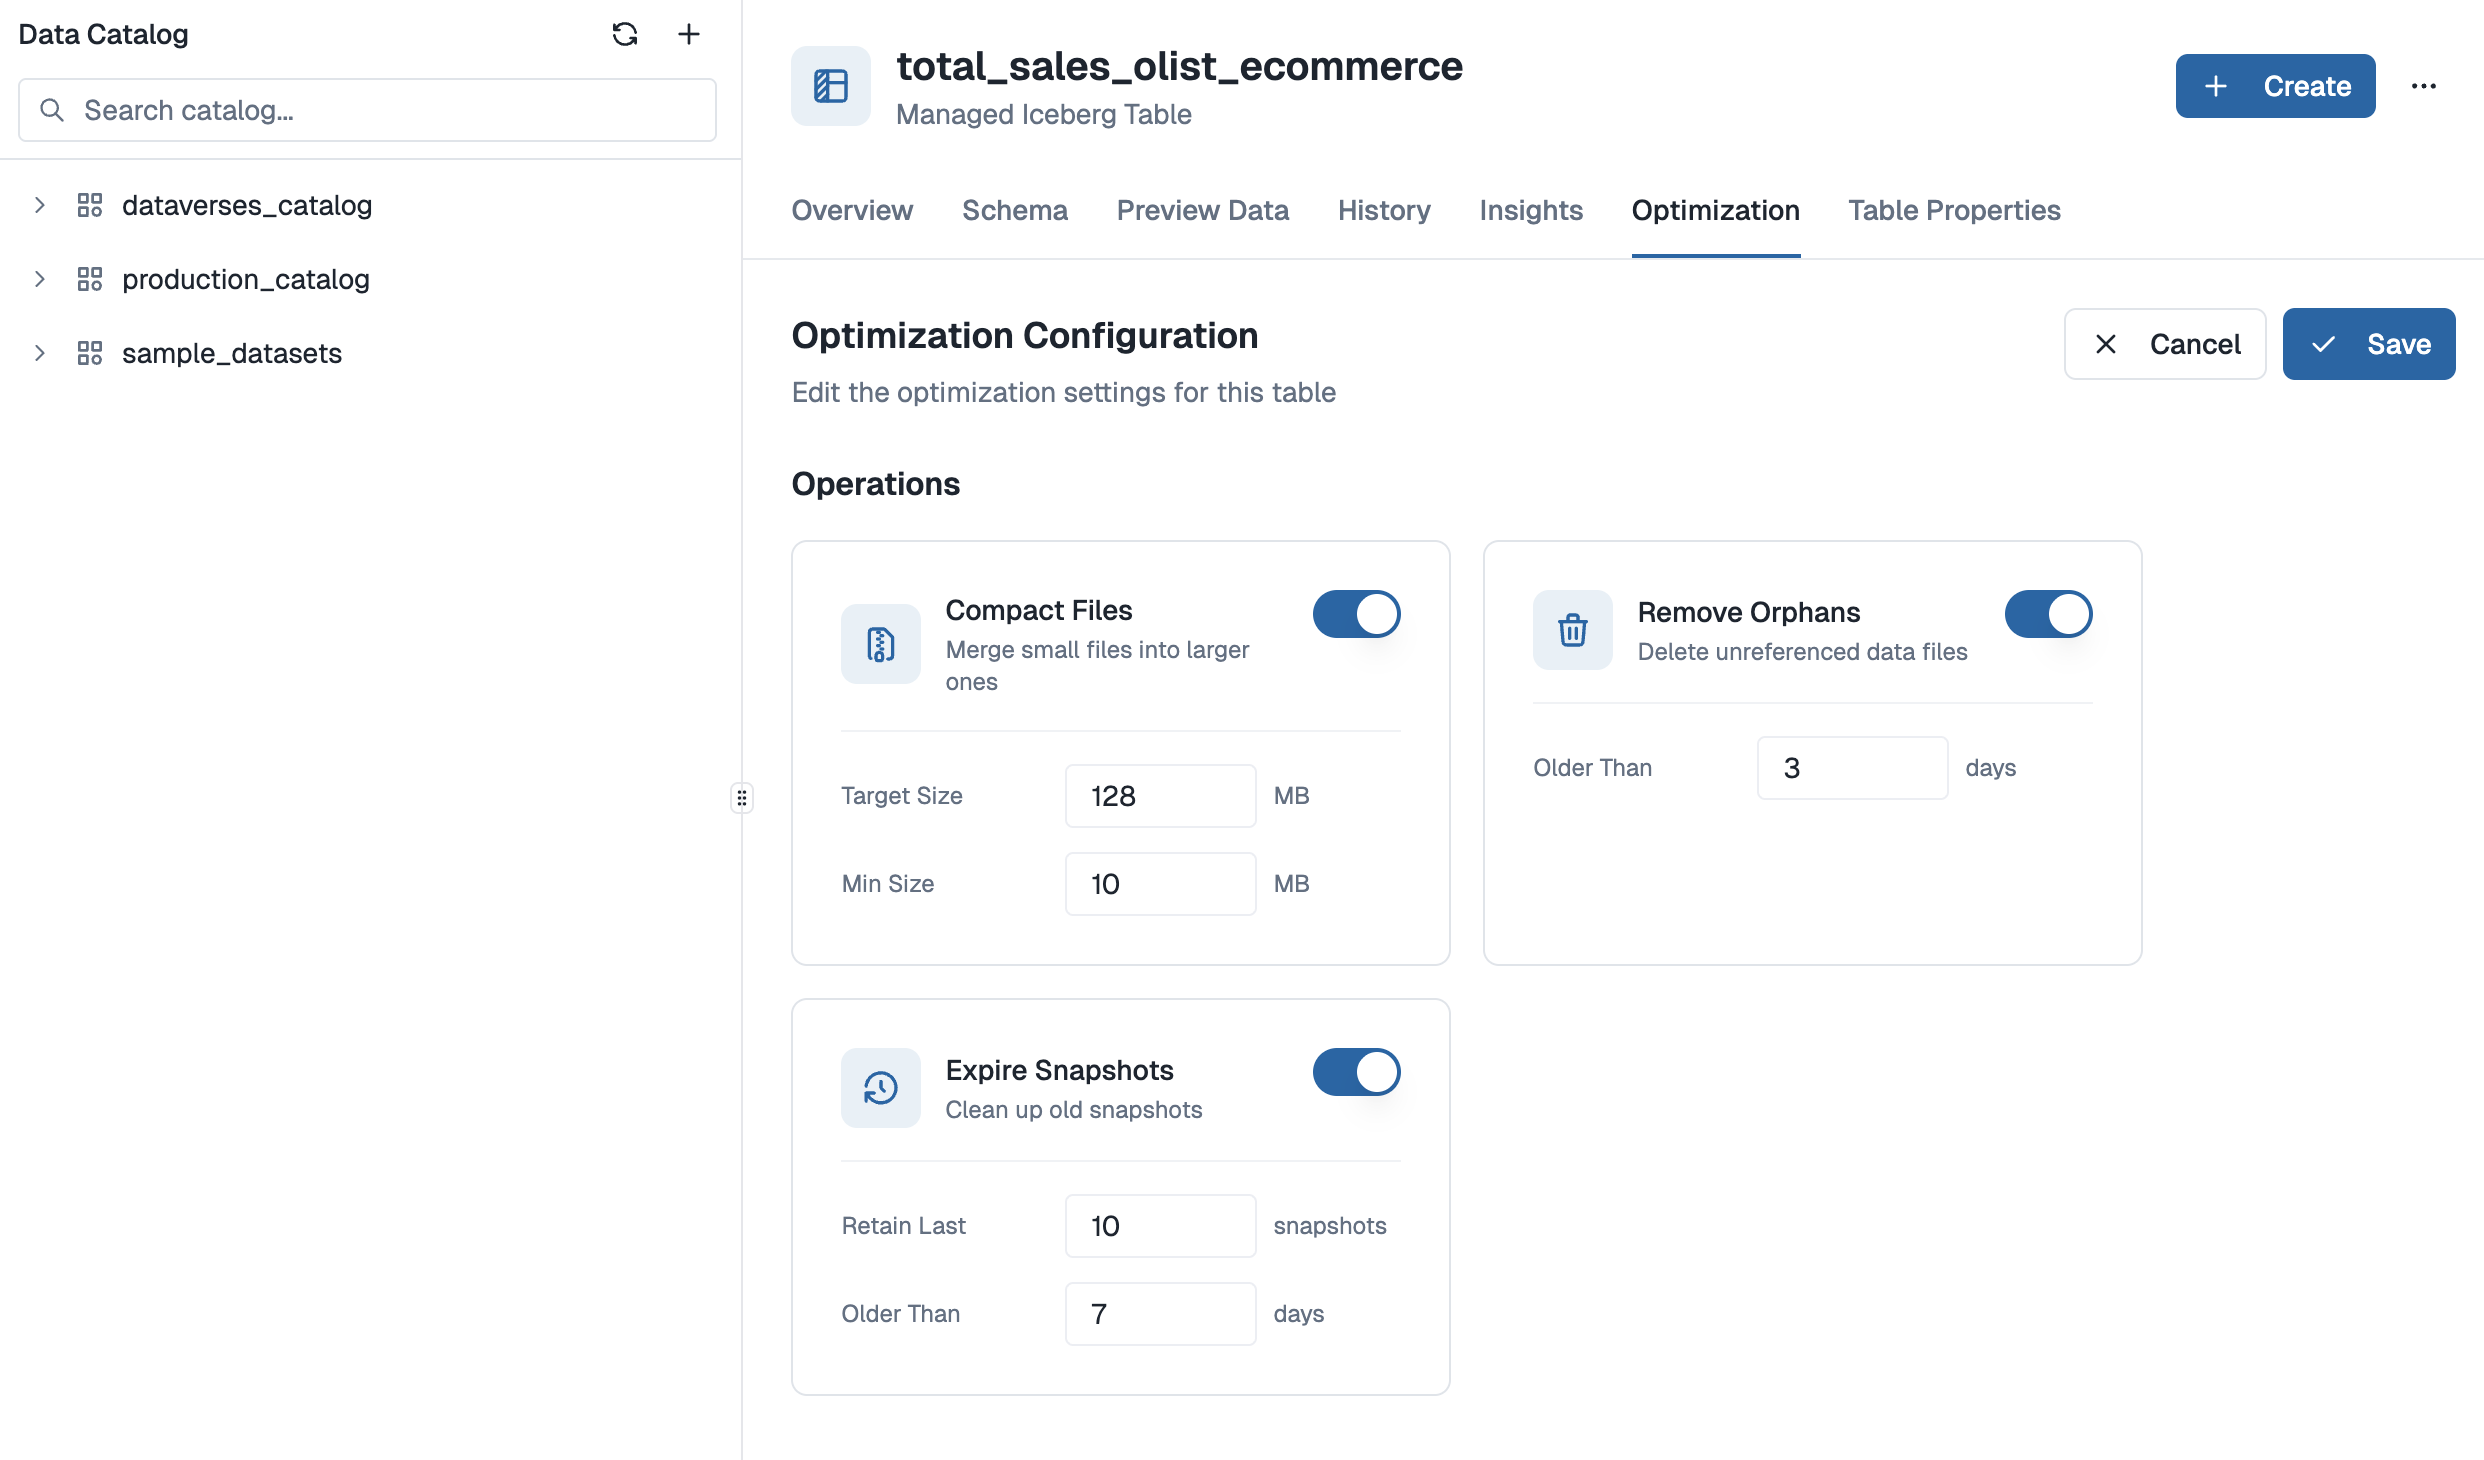This screenshot has width=2484, height=1460.
Task: Click the Optimization Configuration heading
Action: (1025, 335)
